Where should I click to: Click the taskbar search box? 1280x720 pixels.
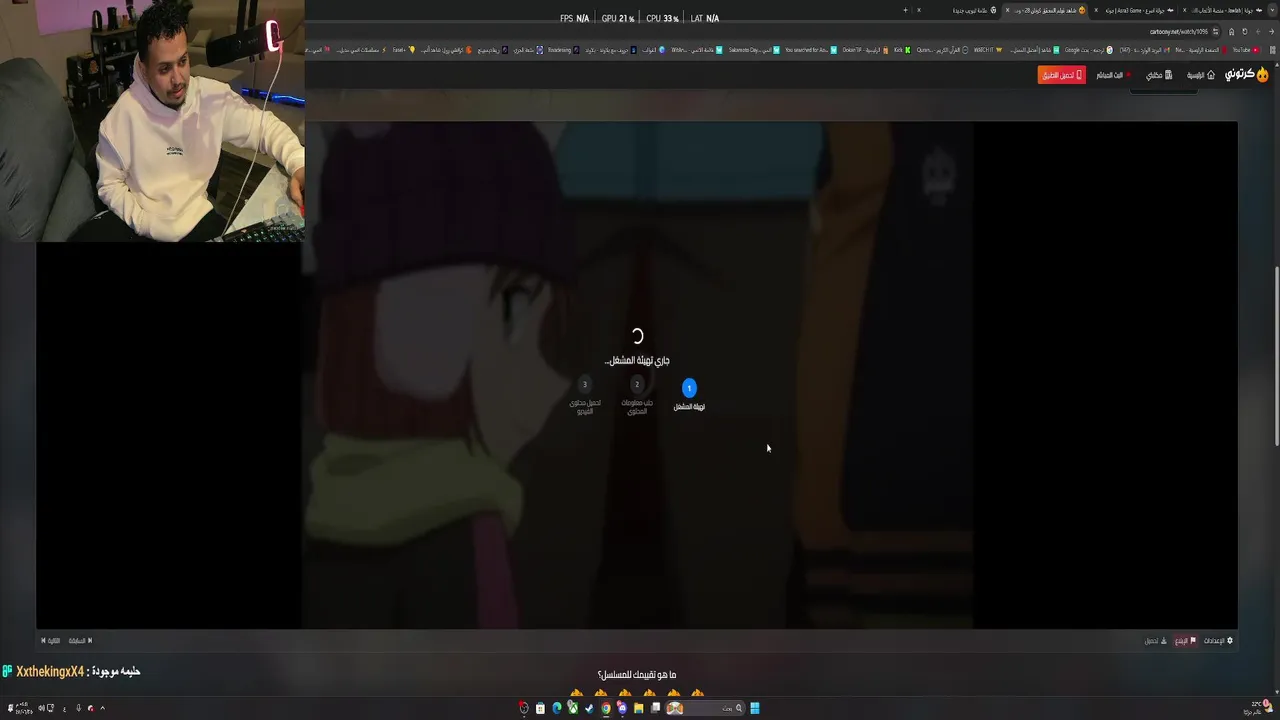(706, 708)
